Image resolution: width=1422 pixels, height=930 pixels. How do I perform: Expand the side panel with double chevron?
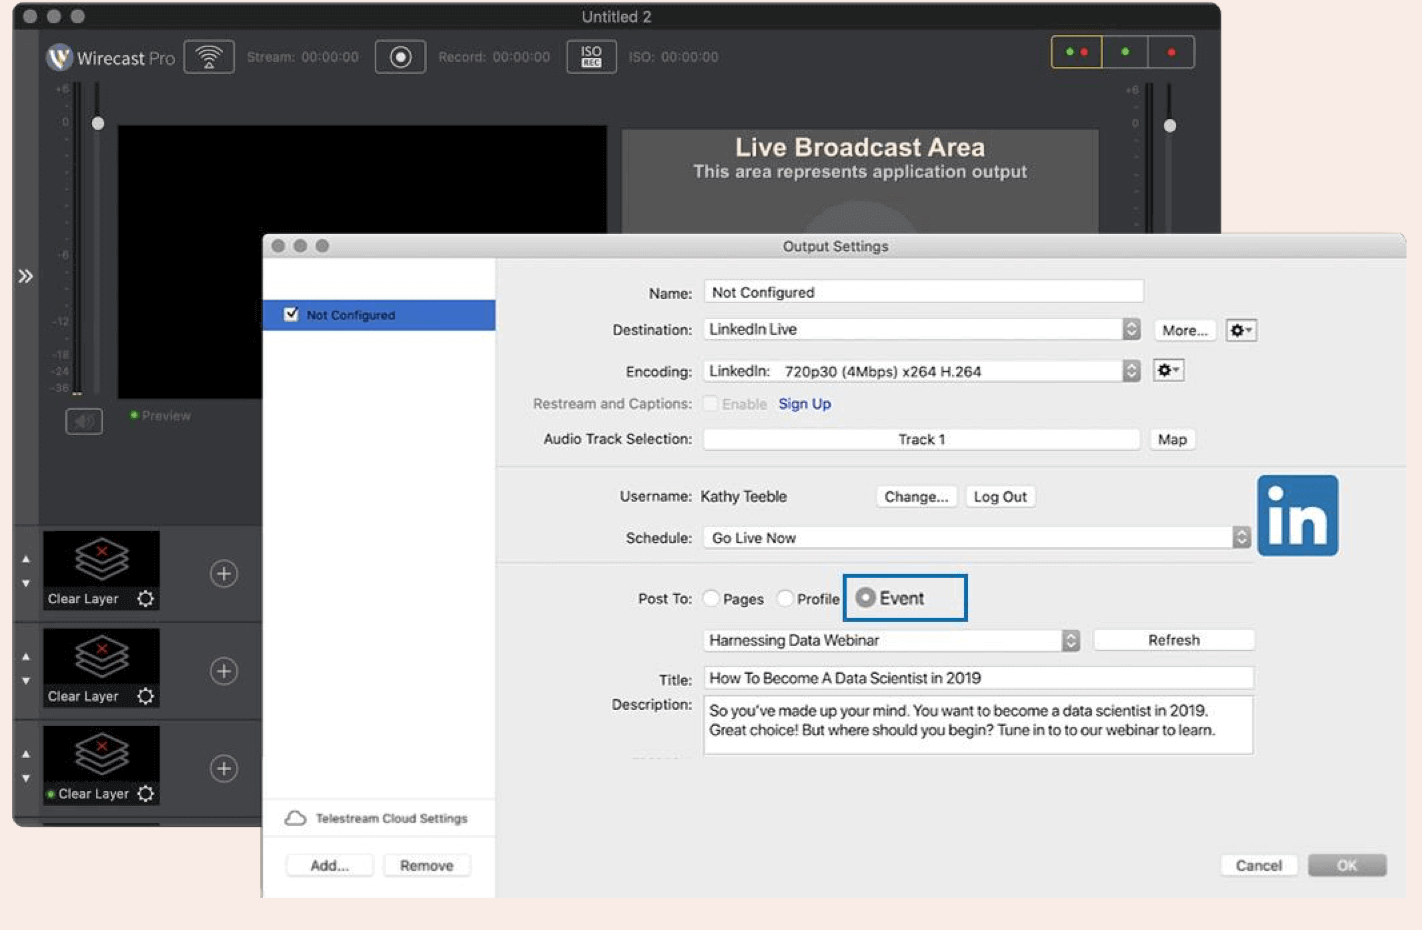click(26, 276)
